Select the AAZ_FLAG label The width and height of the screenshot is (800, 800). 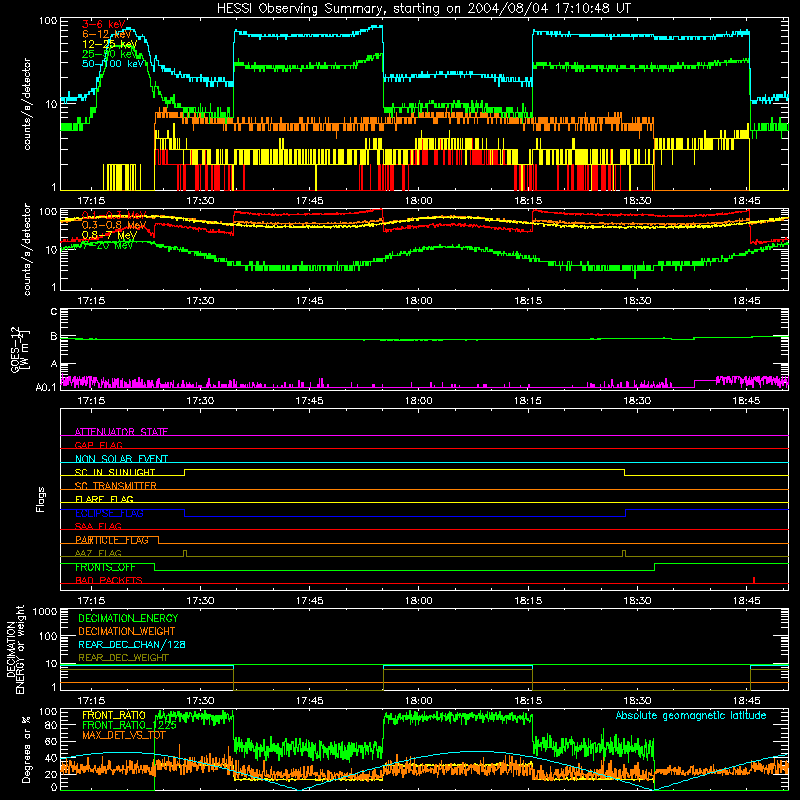click(98, 553)
